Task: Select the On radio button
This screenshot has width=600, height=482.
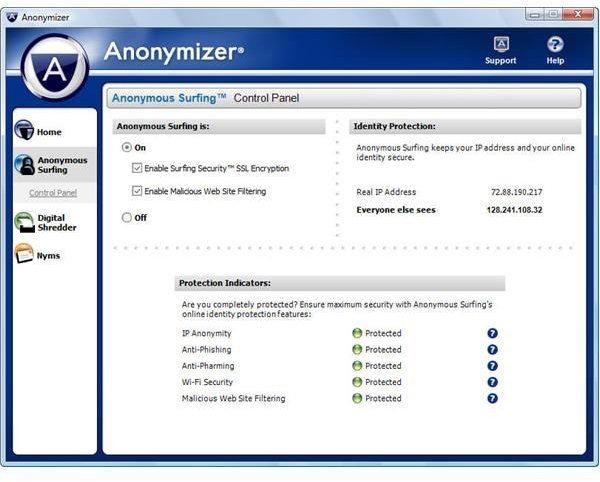Action: click(x=127, y=147)
